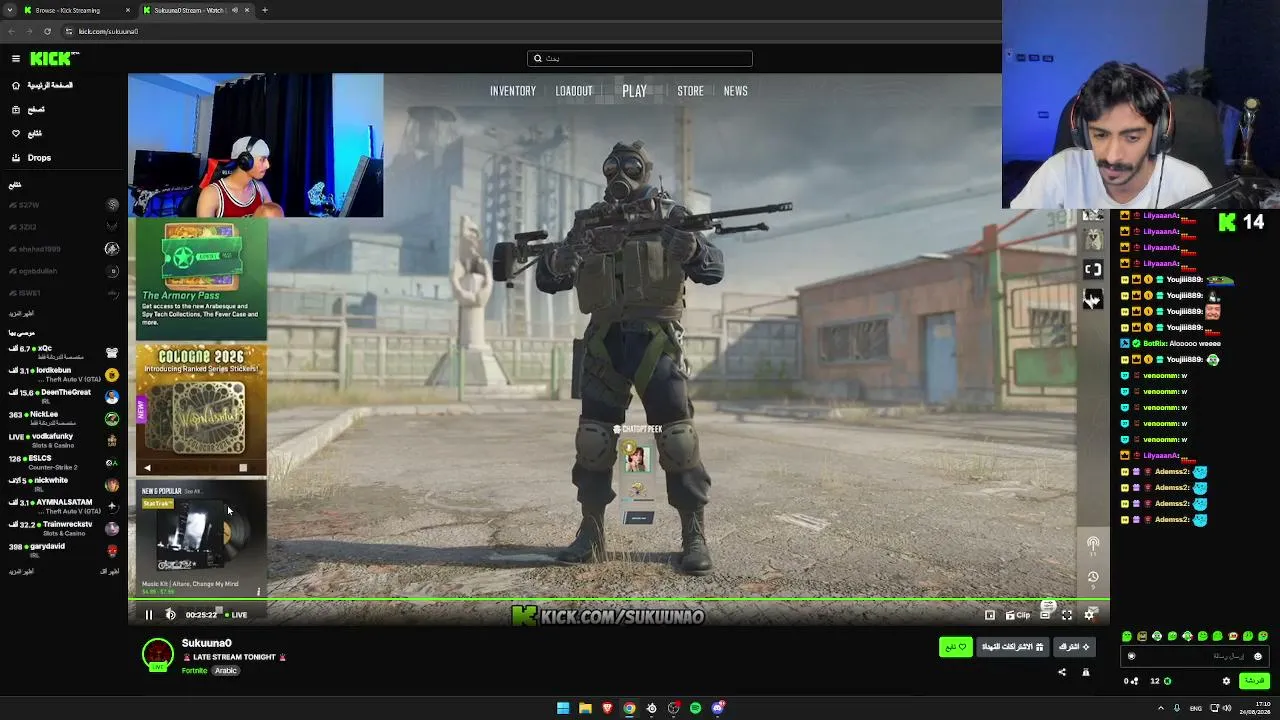The width and height of the screenshot is (1280, 720).
Task: Go back in the browser
Action: (x=12, y=31)
